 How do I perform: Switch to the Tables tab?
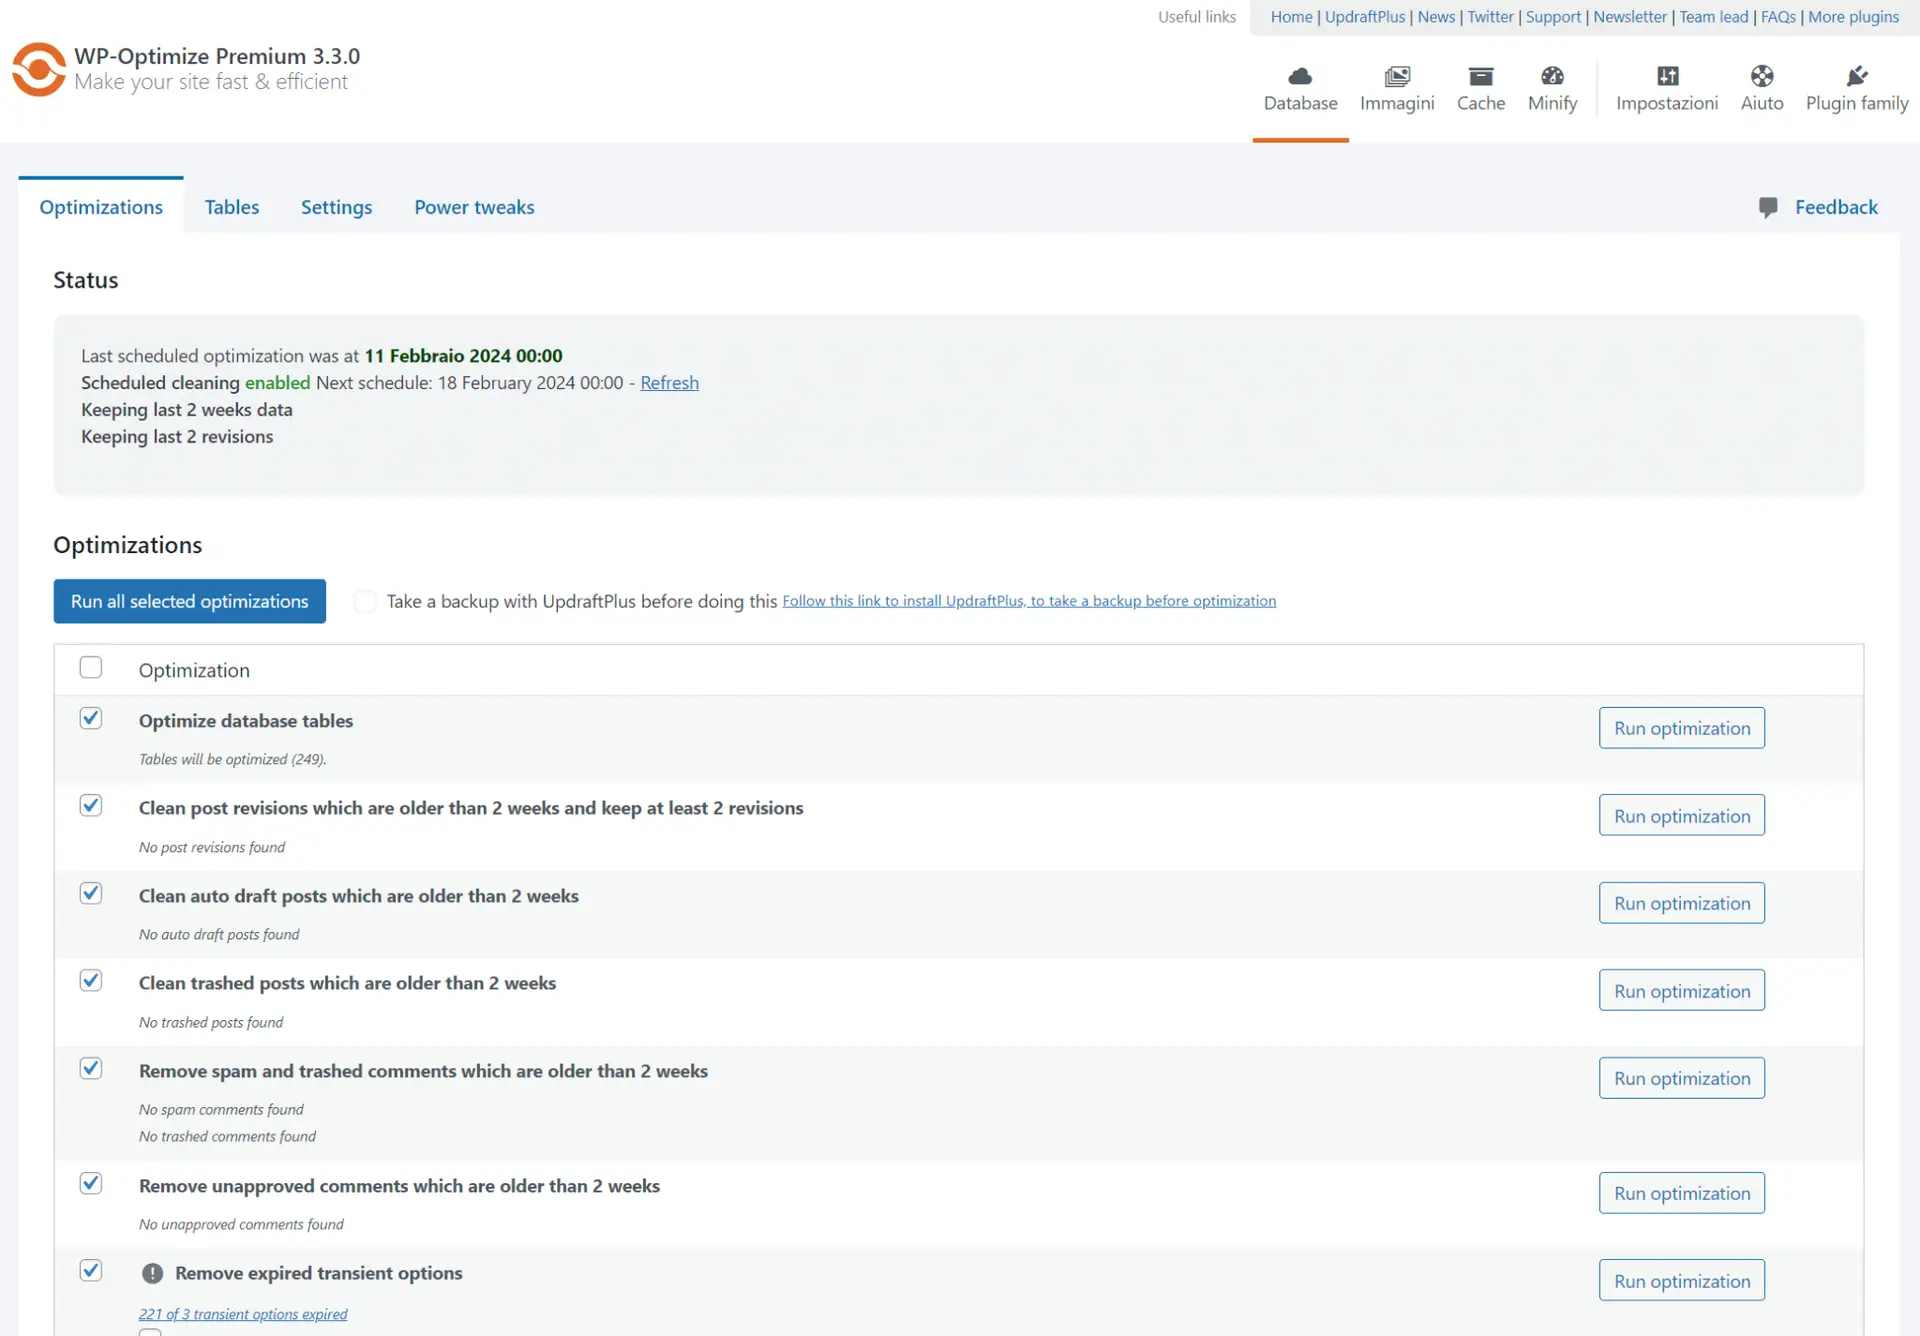point(232,207)
